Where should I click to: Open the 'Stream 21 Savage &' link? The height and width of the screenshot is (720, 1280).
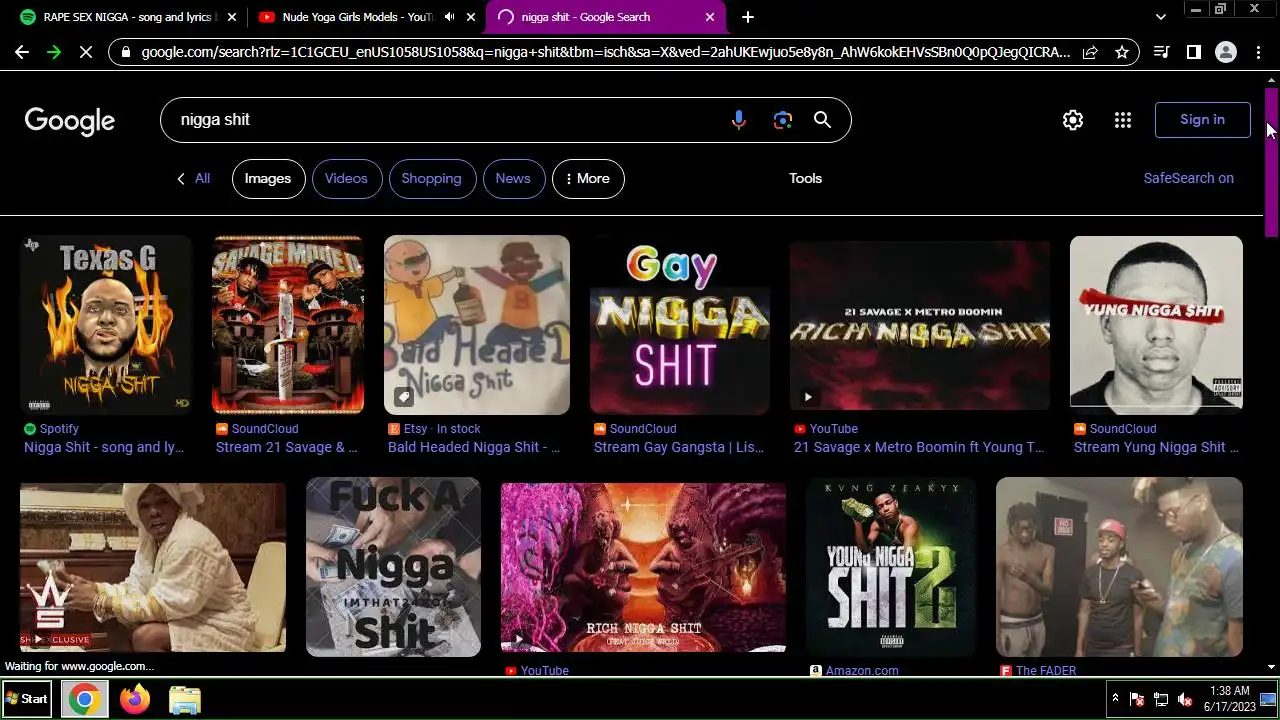coord(286,447)
